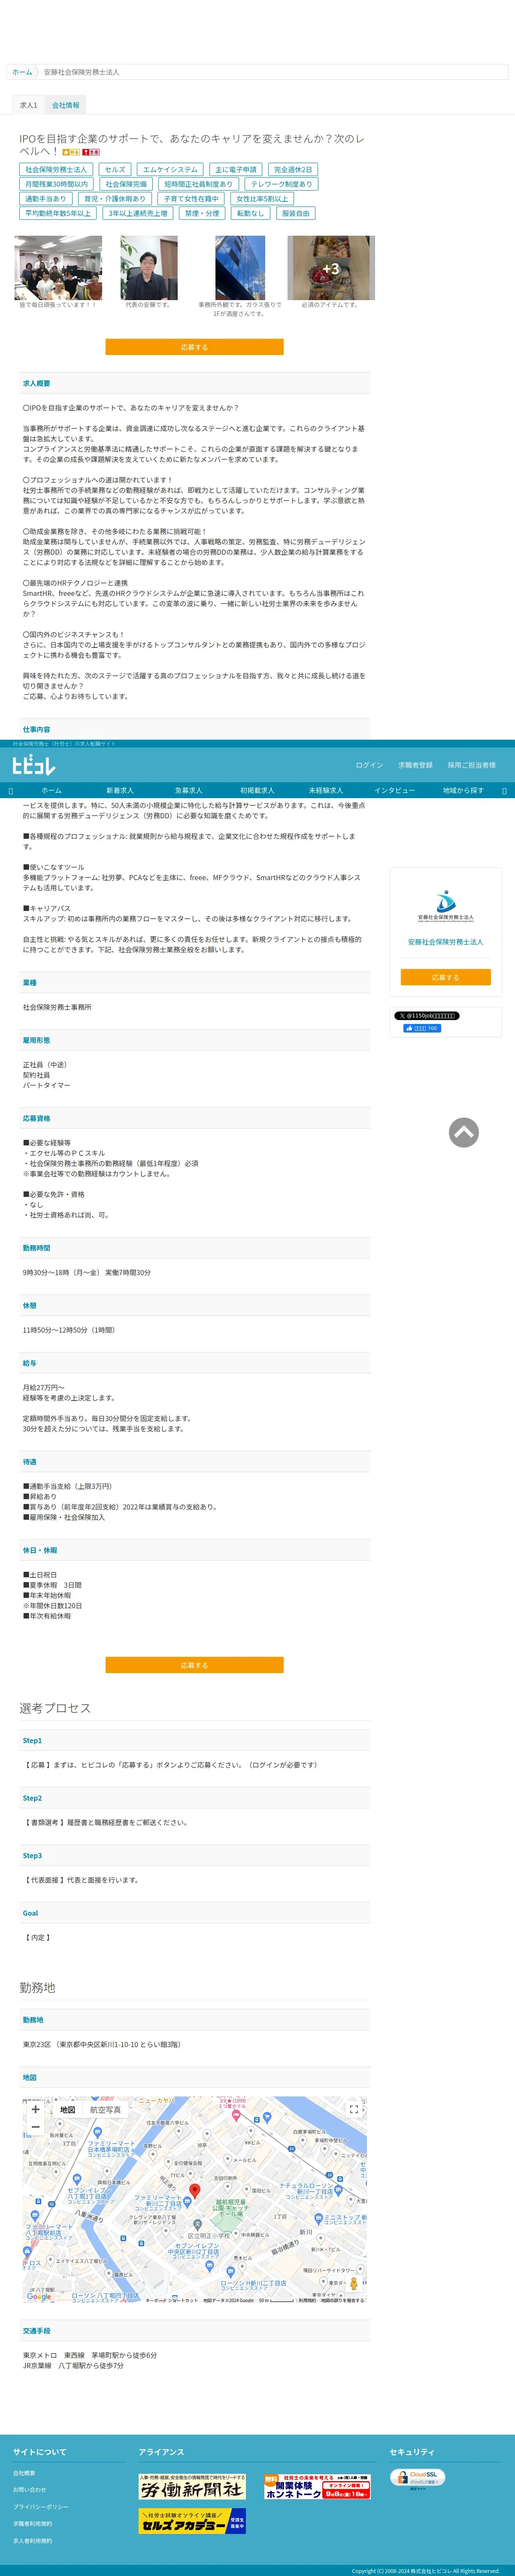Select the テレワーク制度あり tag
515x2576 pixels.
click(281, 184)
